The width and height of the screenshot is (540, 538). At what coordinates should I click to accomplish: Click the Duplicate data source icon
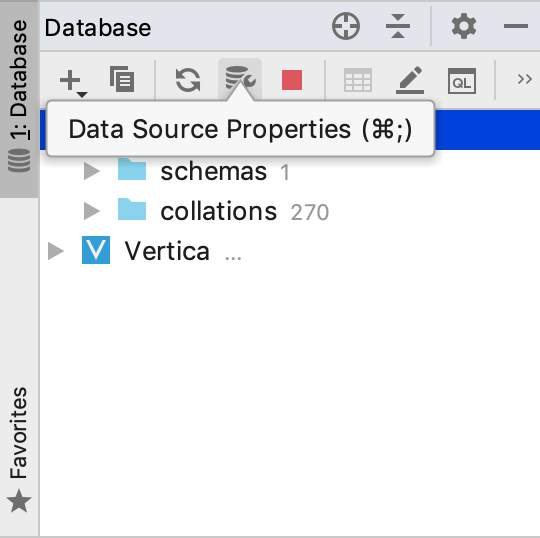(x=122, y=79)
